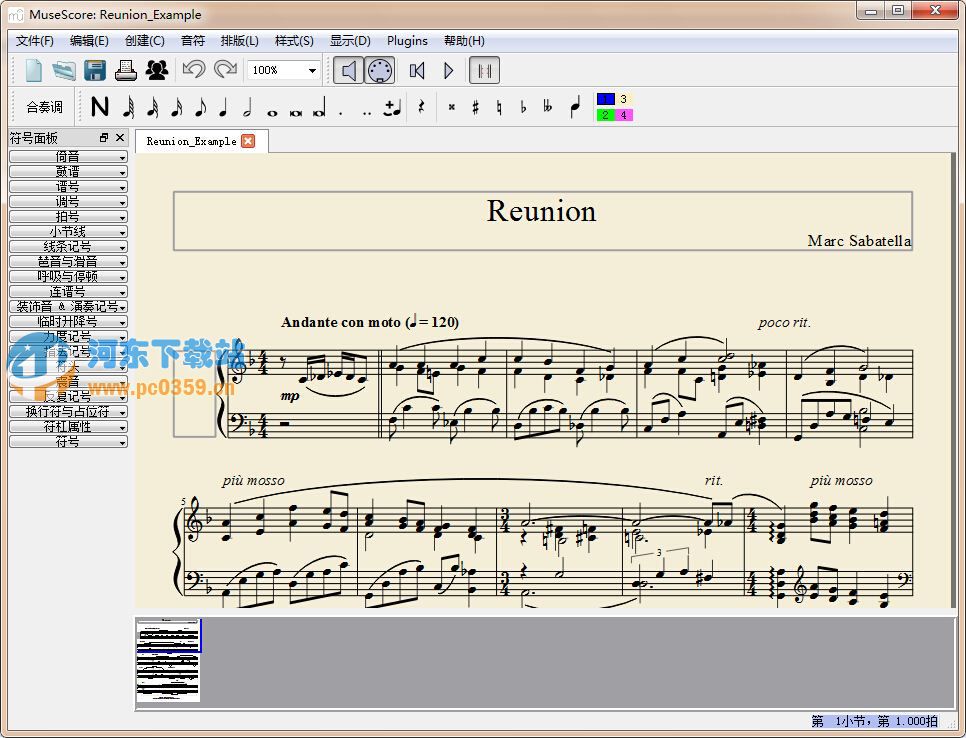This screenshot has height=738, width=966.
Task: Select the flat accidental icon
Action: pyautogui.click(x=523, y=107)
